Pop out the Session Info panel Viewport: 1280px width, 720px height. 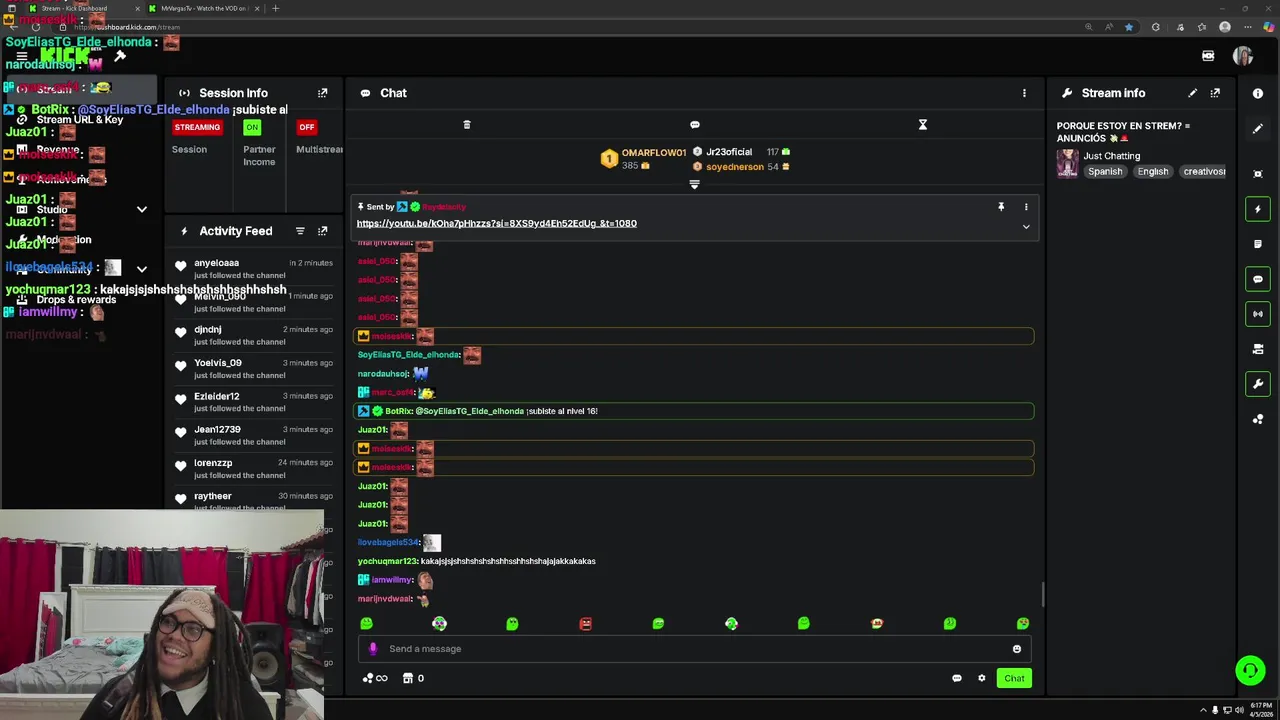[x=322, y=93]
